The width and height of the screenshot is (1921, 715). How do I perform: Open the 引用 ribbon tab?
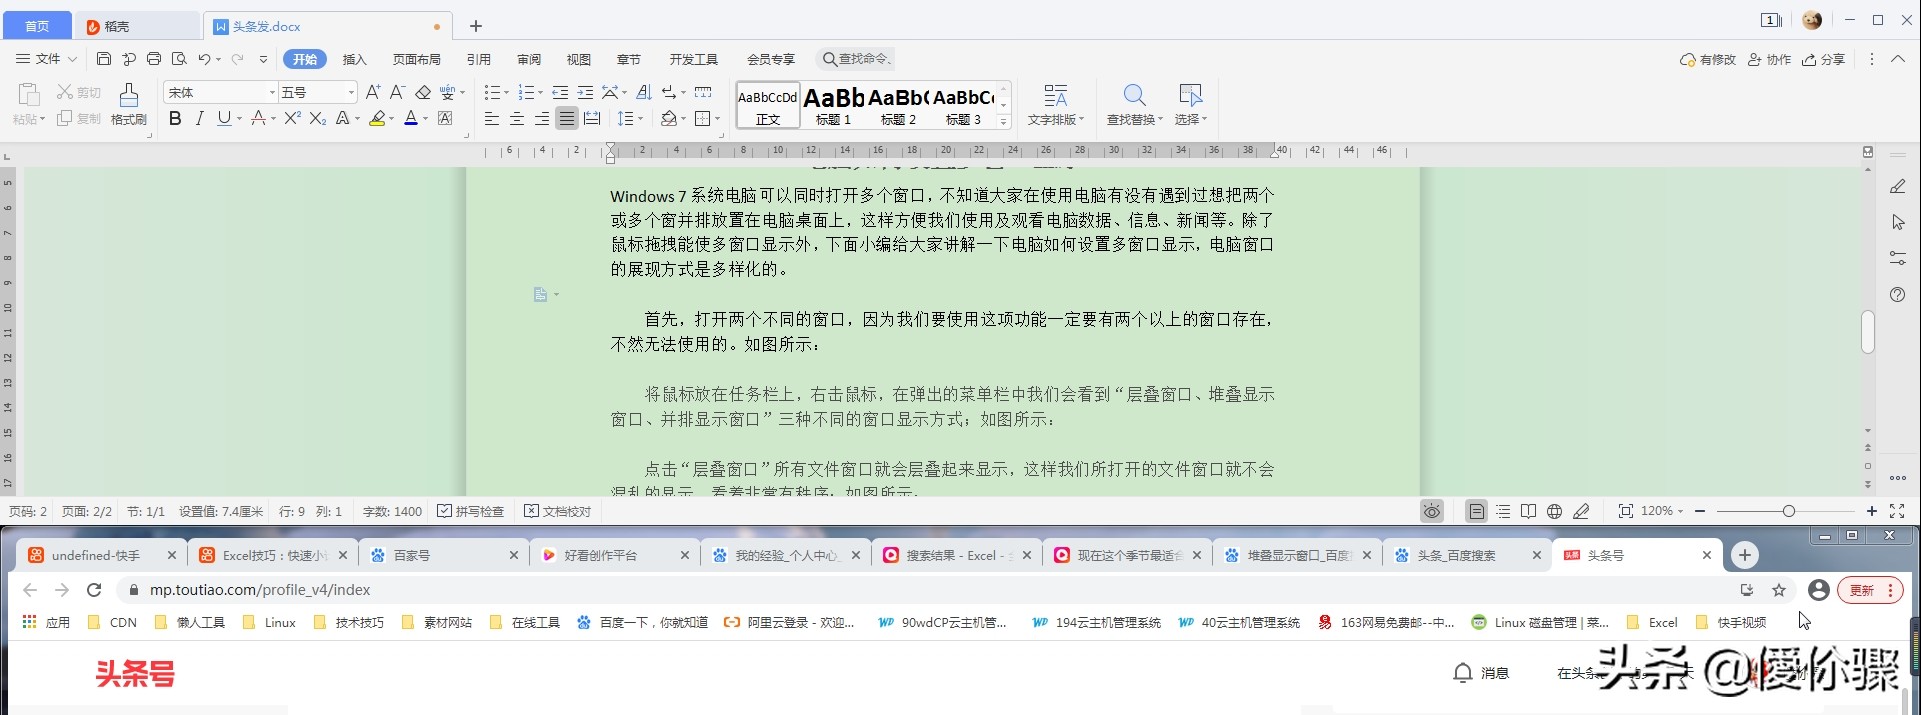pyautogui.click(x=479, y=59)
